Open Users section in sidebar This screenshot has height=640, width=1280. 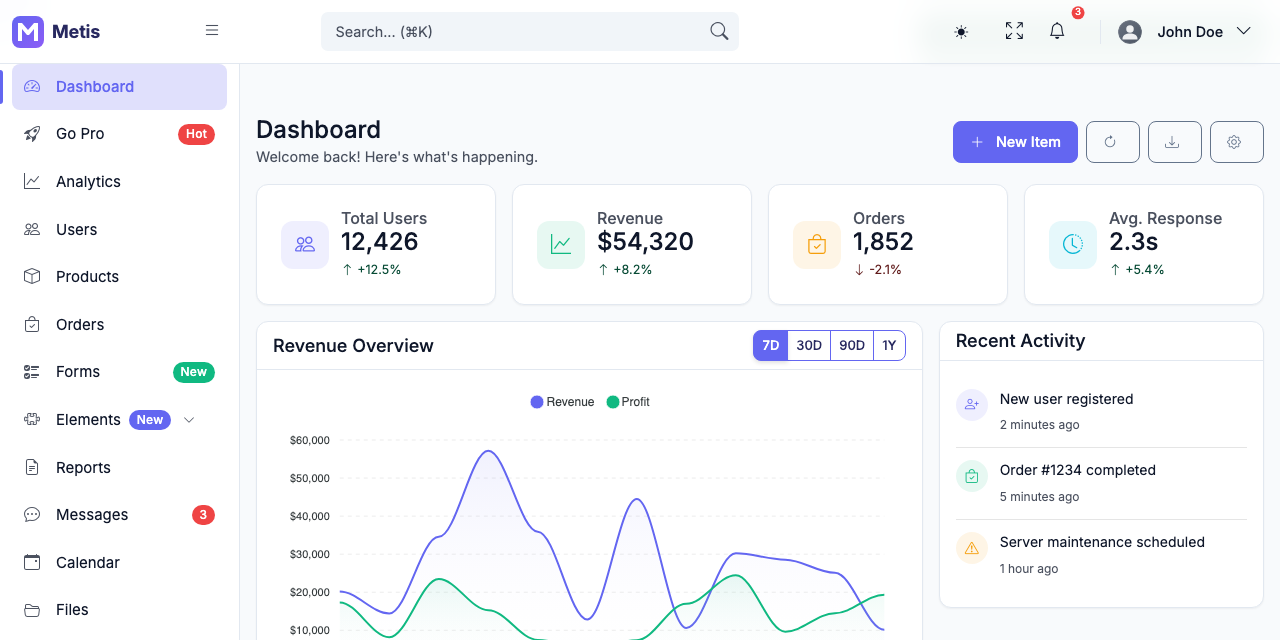tap(119, 230)
